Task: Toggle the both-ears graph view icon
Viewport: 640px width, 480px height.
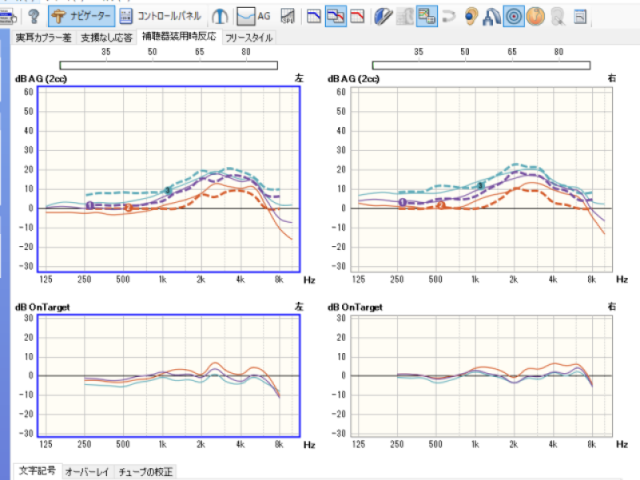Action: click(337, 16)
